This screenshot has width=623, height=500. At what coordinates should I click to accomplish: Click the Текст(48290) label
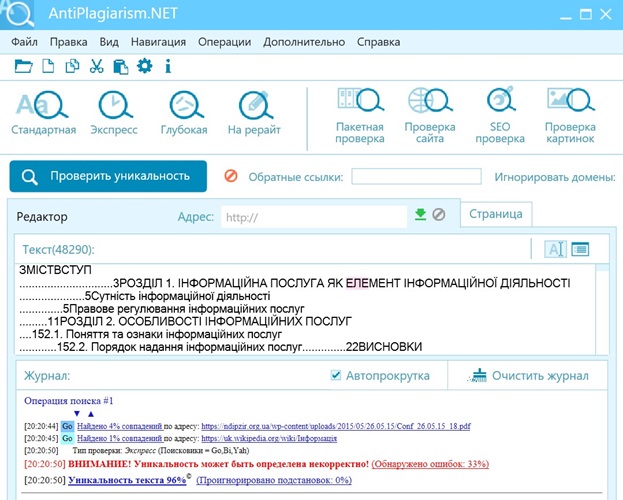(x=58, y=250)
